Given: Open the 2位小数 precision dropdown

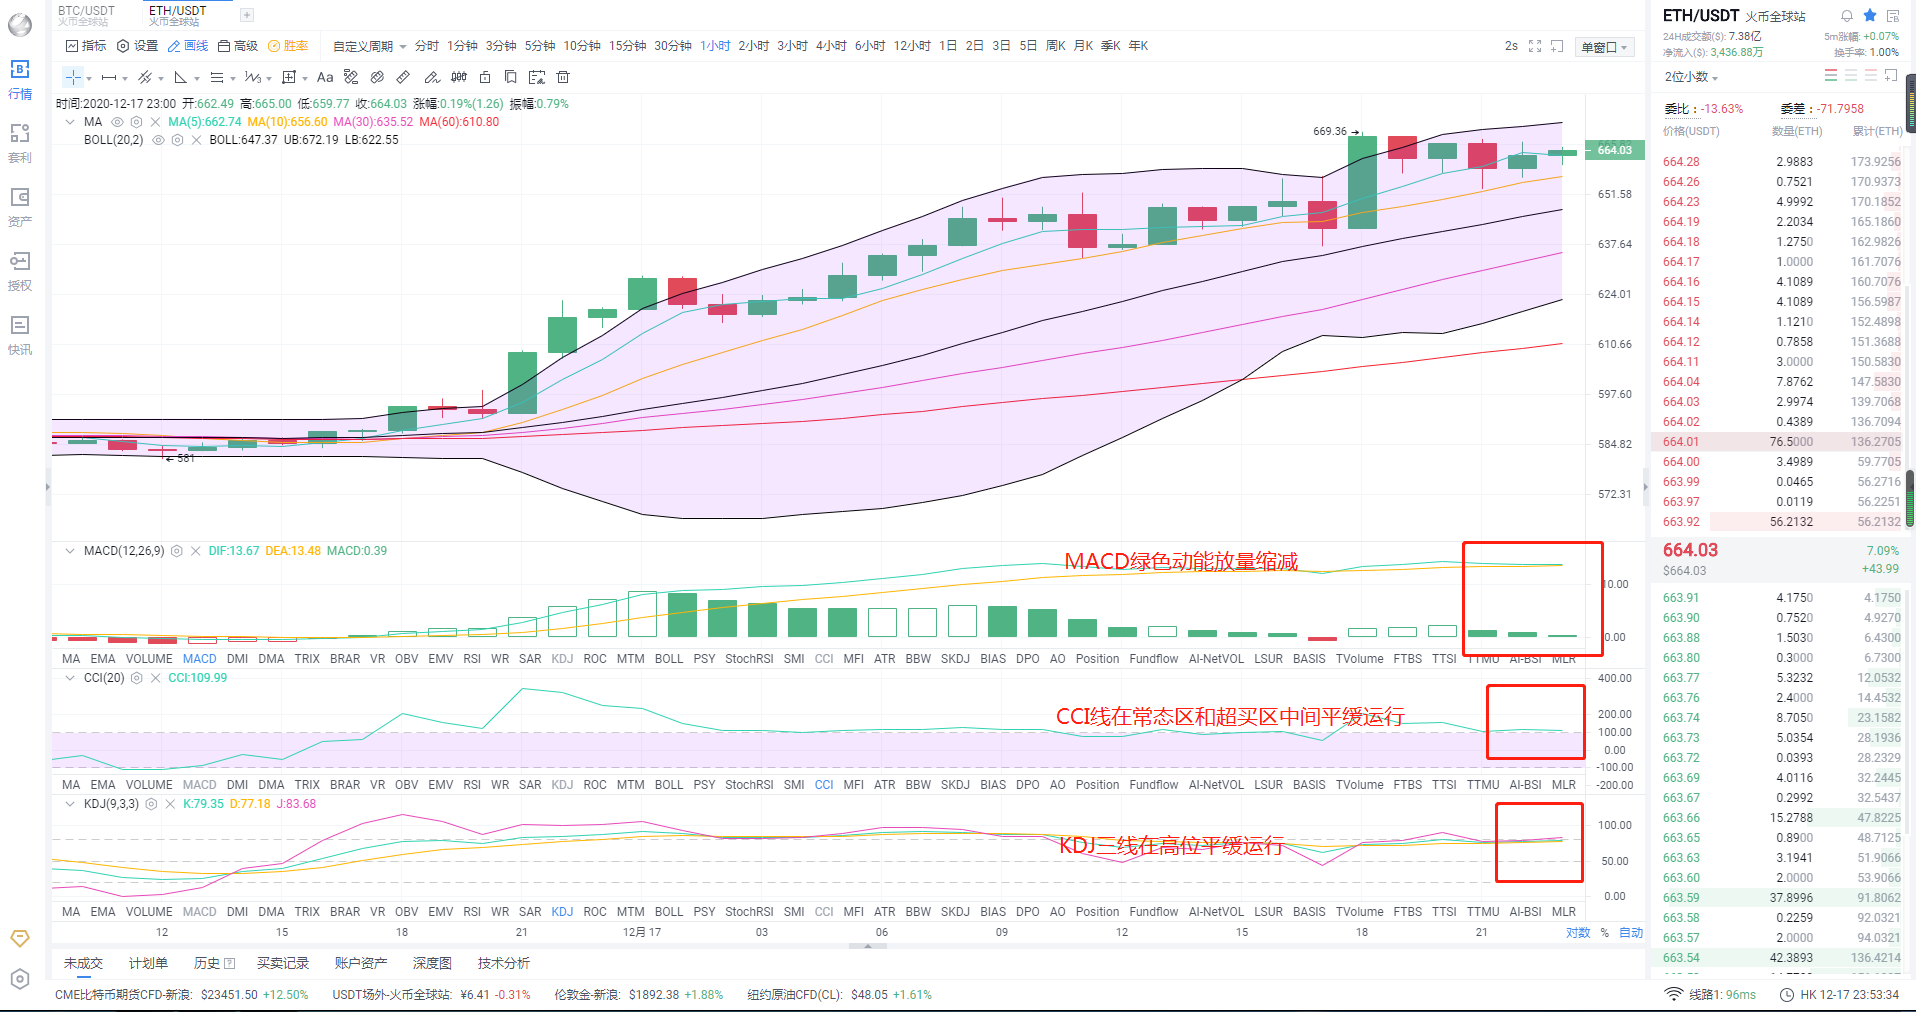Looking at the screenshot, I should point(1690,77).
